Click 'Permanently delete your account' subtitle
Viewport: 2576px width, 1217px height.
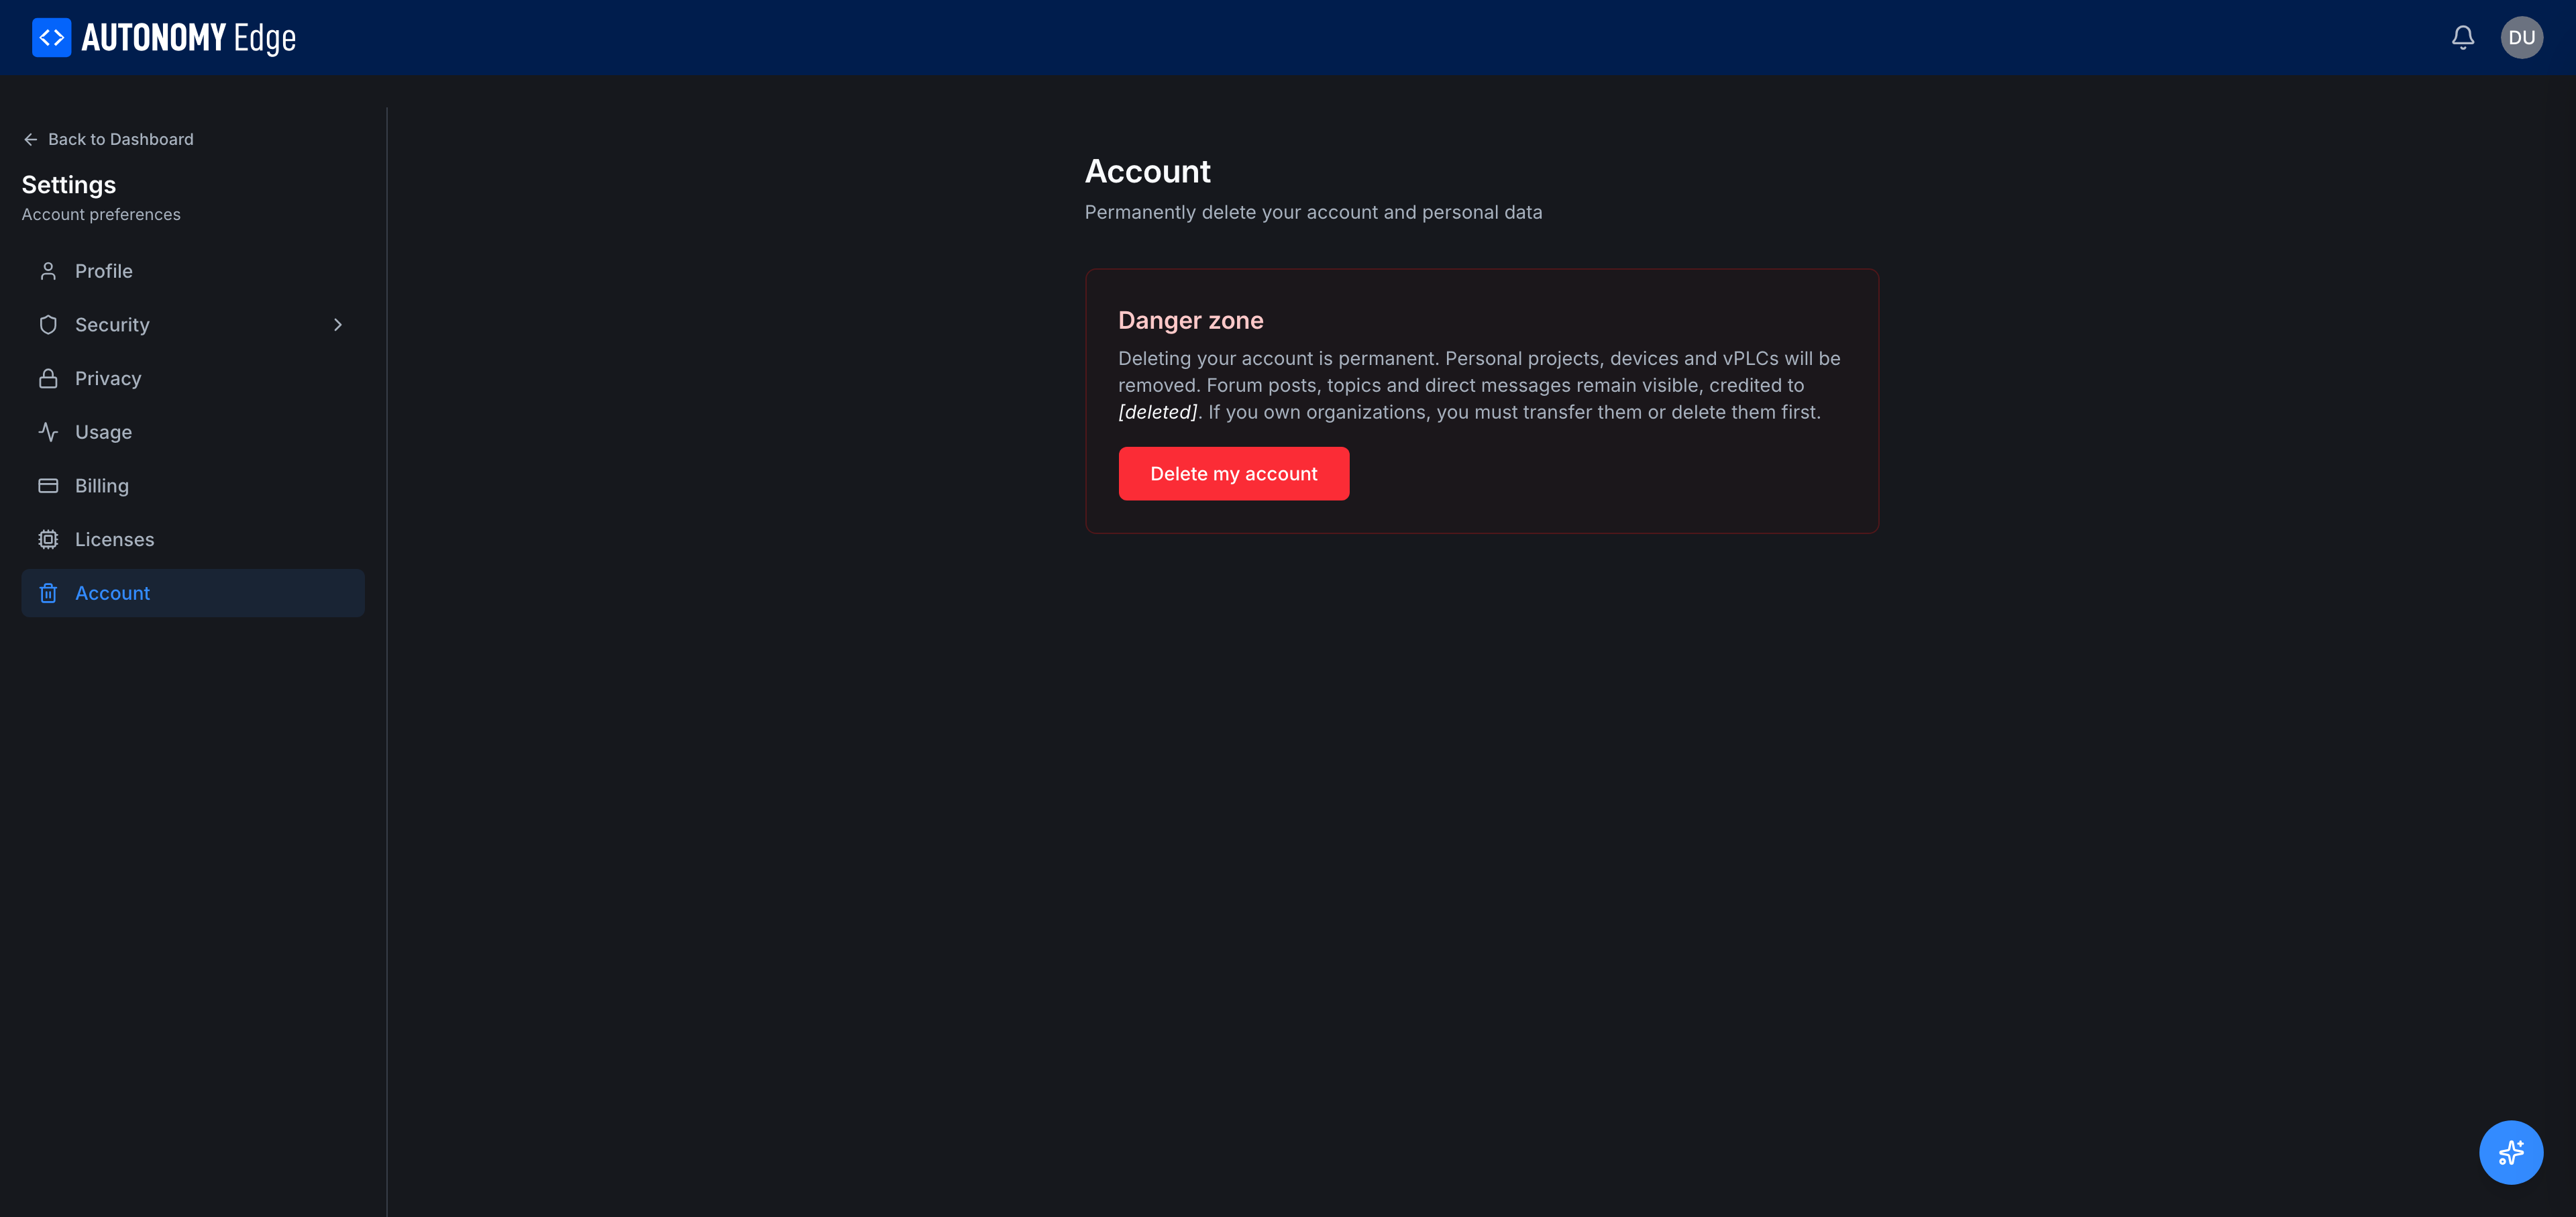point(1313,212)
